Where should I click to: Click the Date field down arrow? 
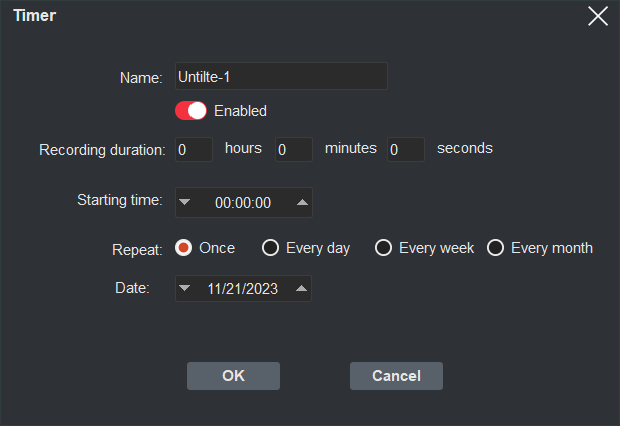point(184,288)
